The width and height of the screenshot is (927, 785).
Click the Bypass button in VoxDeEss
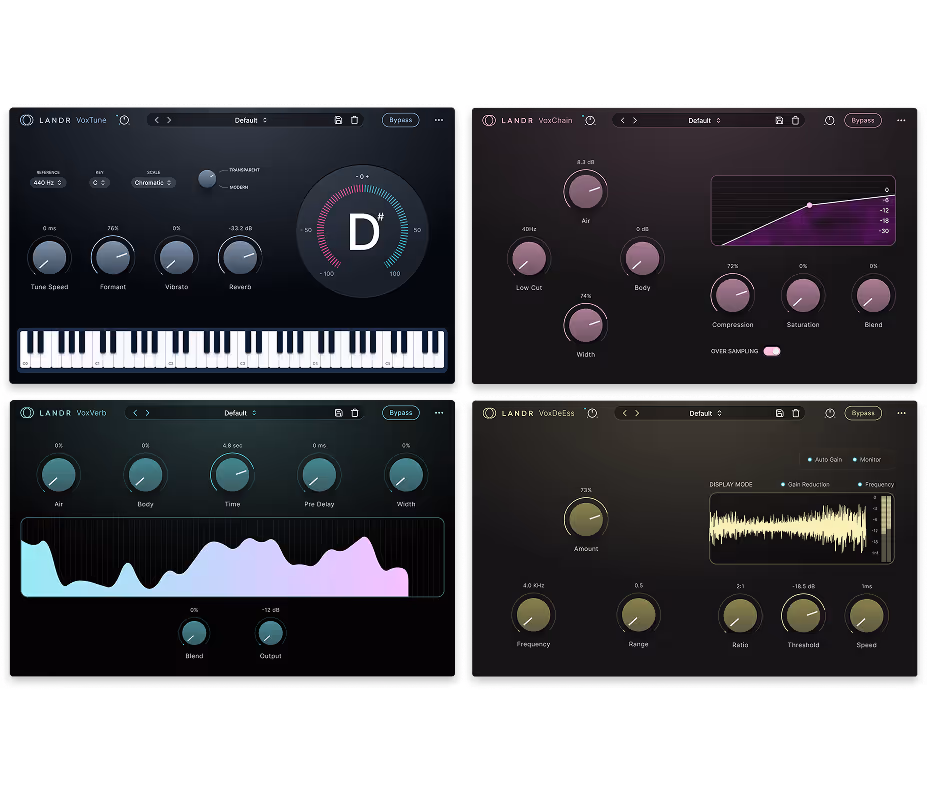(863, 413)
